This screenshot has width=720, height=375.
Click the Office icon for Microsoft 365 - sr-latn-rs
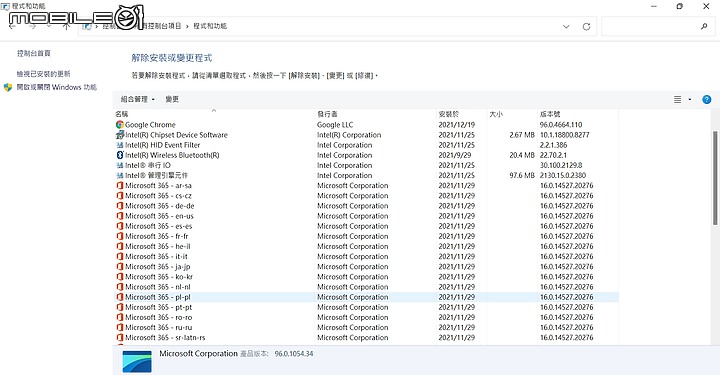[120, 337]
